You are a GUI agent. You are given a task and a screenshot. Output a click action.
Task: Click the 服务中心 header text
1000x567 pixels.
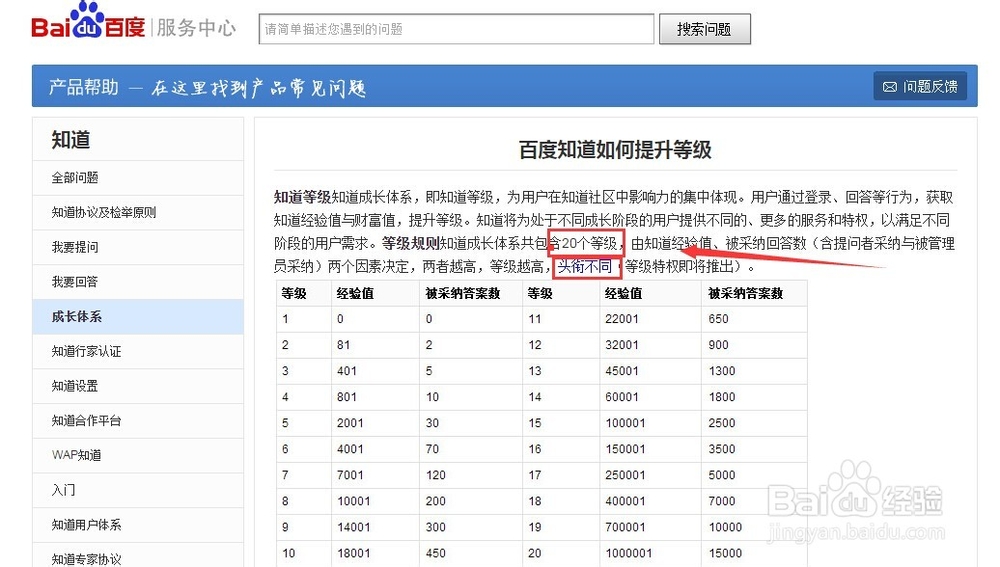[x=196, y=28]
